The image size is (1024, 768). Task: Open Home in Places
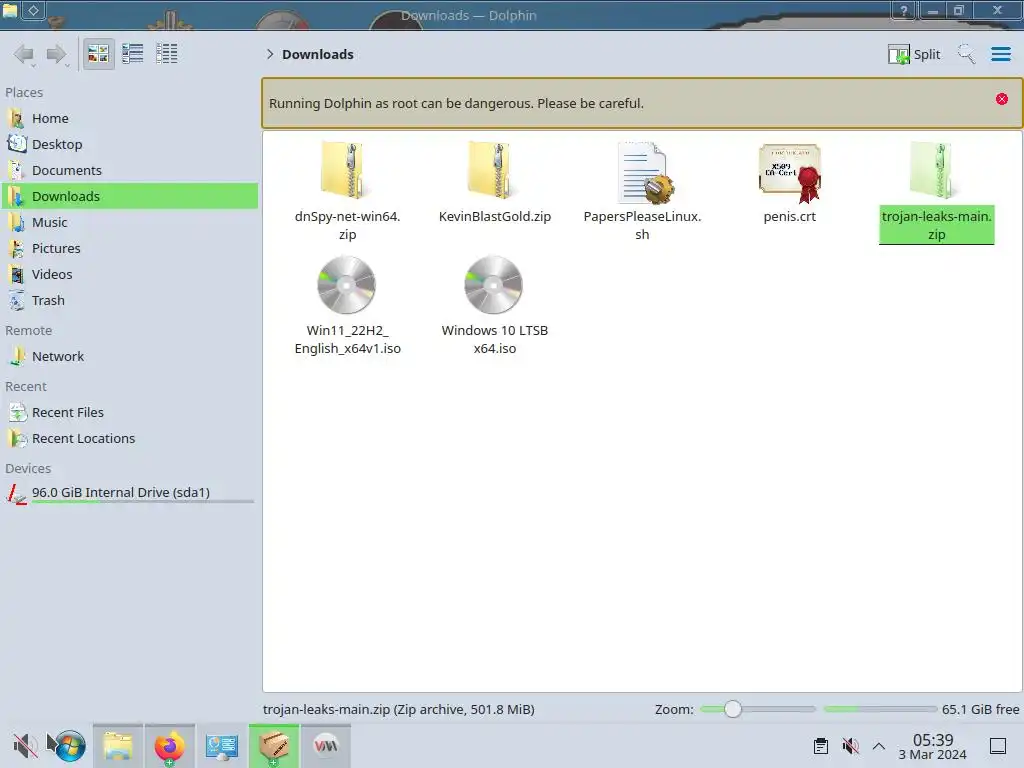pyautogui.click(x=129, y=118)
